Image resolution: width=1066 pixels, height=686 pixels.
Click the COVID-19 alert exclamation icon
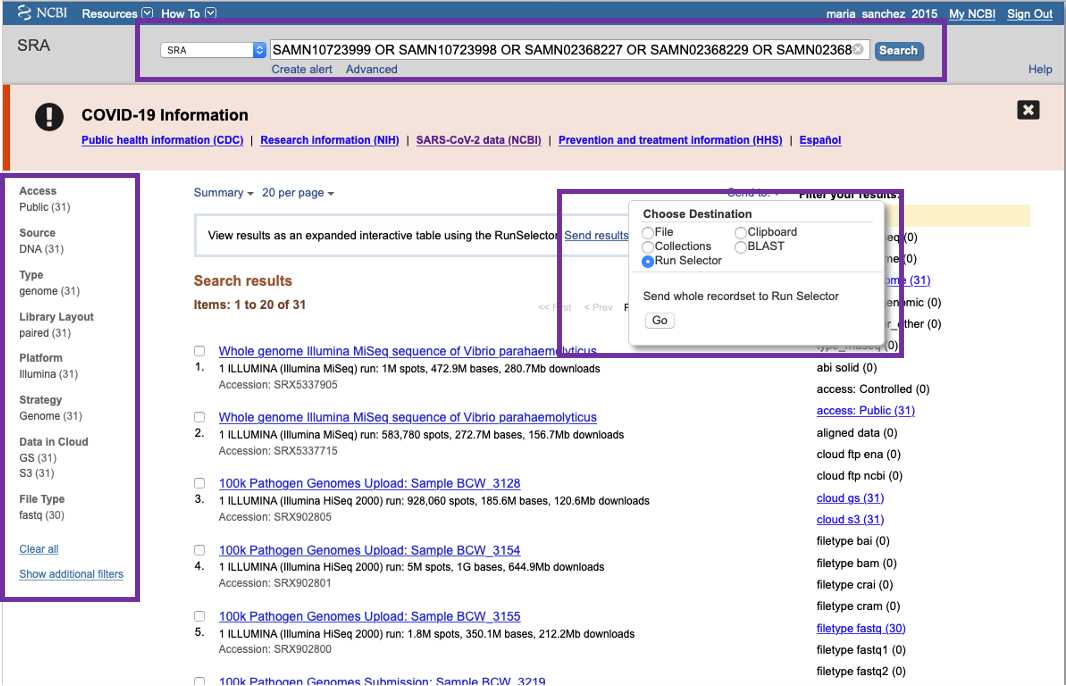(x=49, y=117)
